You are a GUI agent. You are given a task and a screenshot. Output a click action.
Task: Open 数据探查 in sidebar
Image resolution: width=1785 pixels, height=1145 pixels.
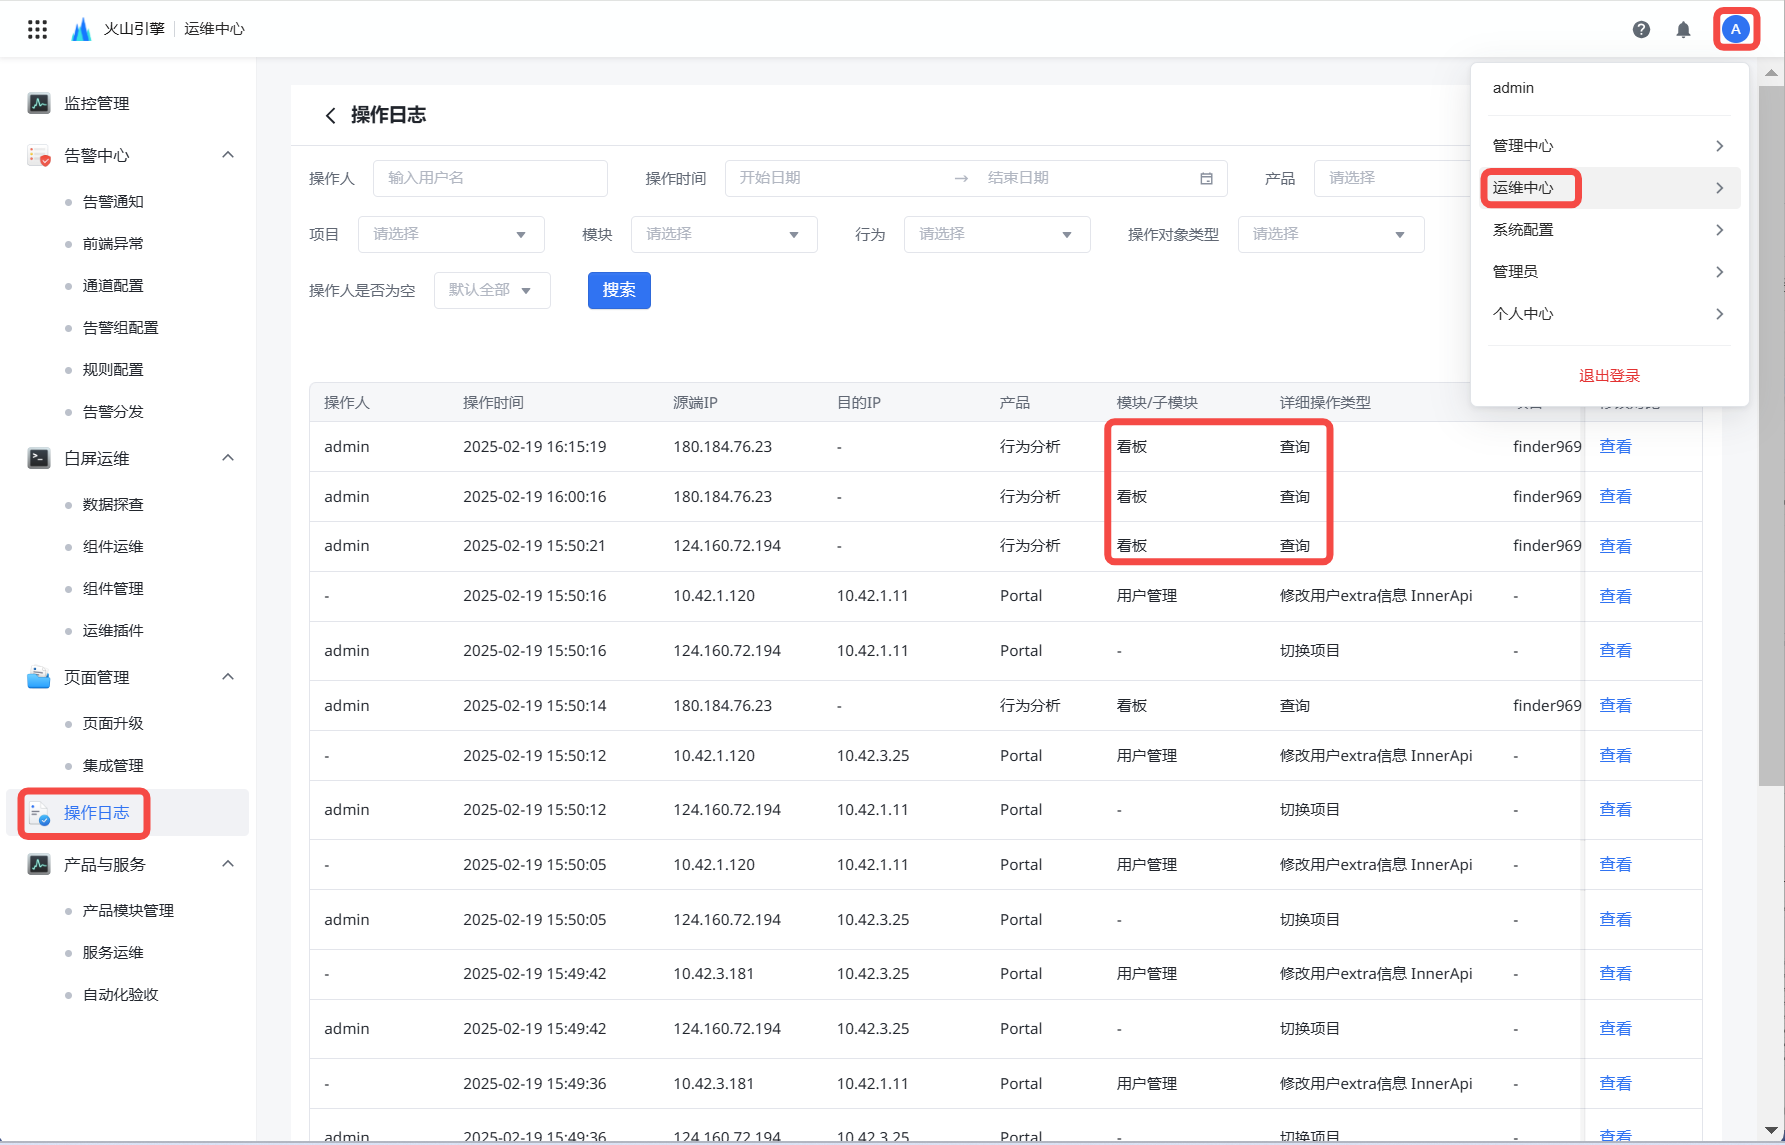[113, 505]
